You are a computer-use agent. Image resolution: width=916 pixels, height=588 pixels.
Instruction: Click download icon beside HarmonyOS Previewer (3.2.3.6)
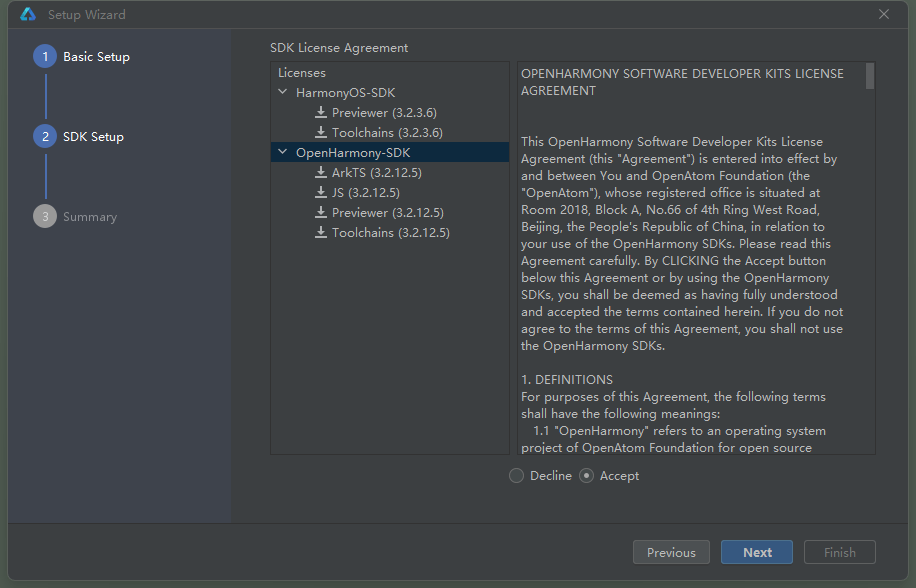pyautogui.click(x=321, y=113)
